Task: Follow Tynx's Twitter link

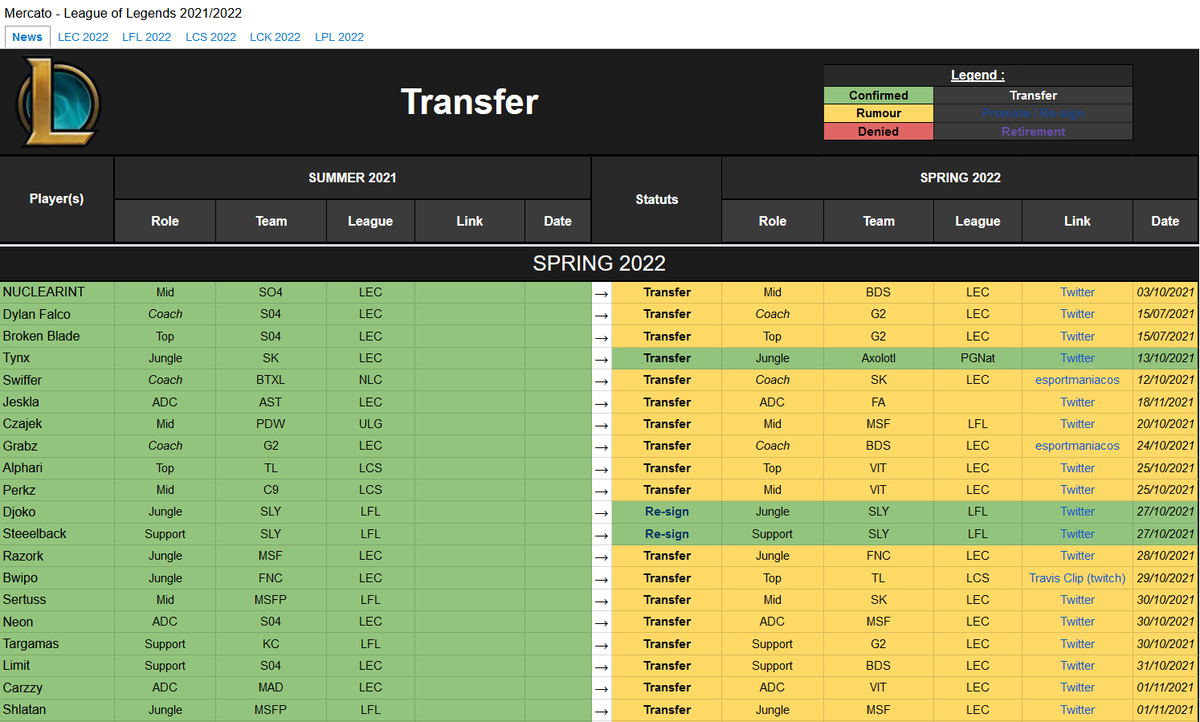Action: [x=1077, y=358]
